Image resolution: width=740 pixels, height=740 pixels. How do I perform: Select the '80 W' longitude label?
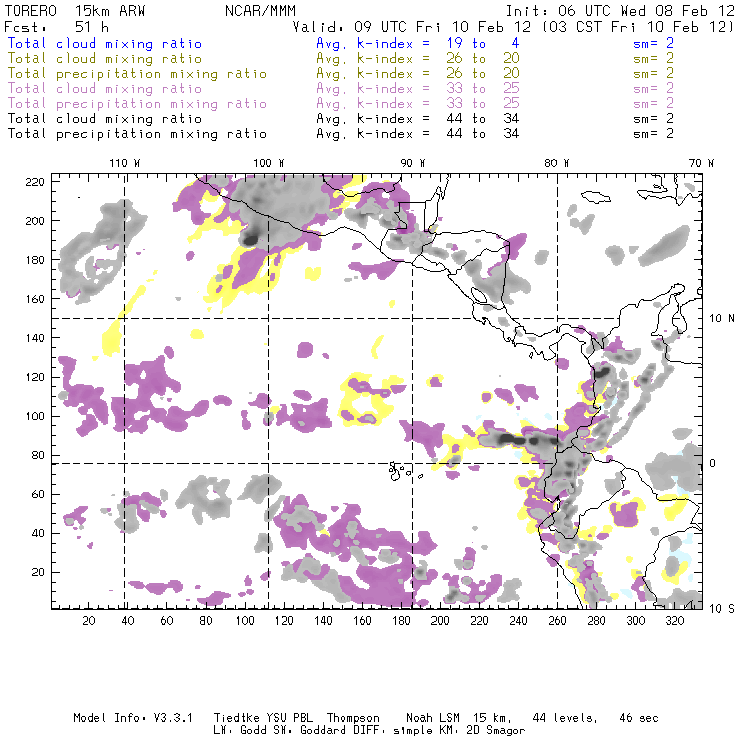tap(557, 163)
